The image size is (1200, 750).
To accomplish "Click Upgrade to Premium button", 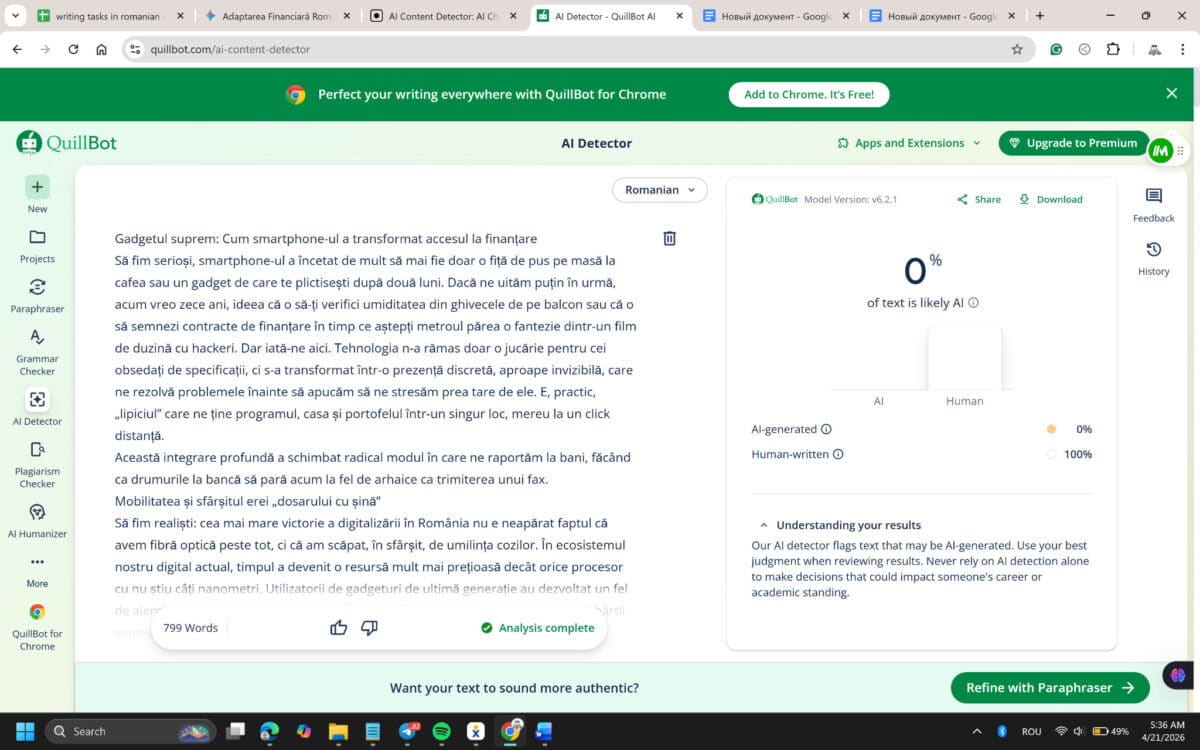I will coord(1071,143).
